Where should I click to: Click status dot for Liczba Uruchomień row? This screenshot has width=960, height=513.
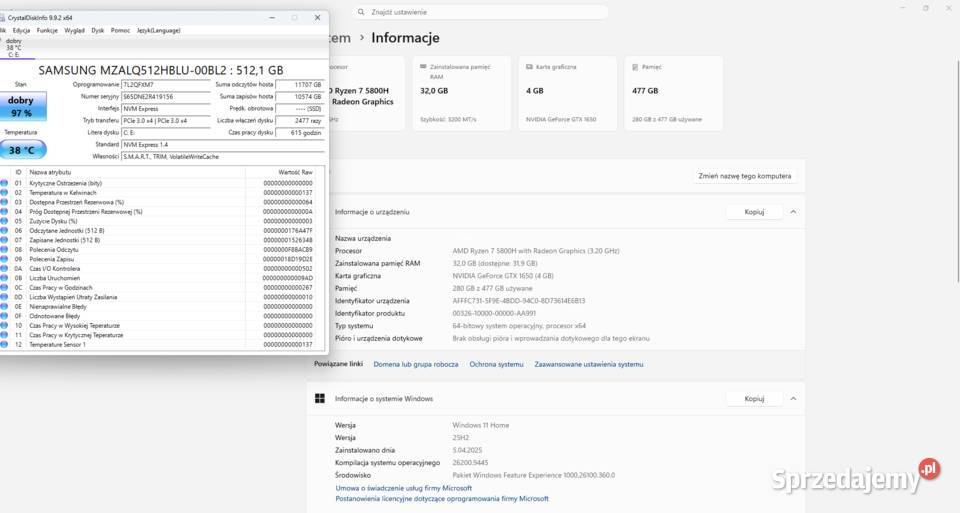click(4, 278)
